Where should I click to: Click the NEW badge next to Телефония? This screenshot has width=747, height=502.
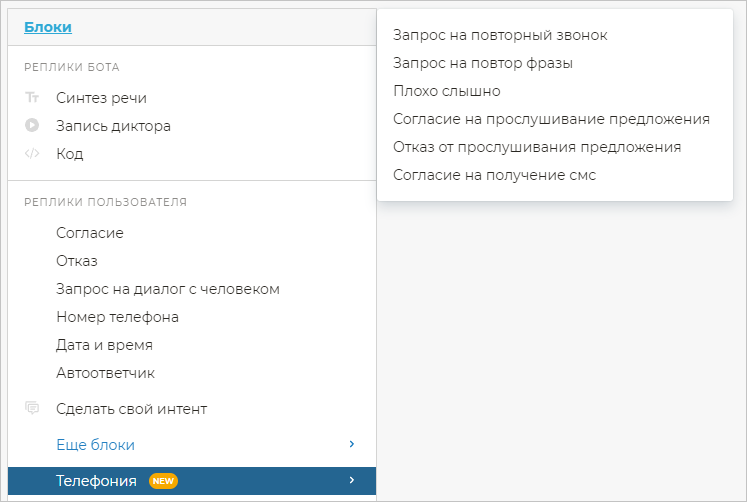(163, 481)
